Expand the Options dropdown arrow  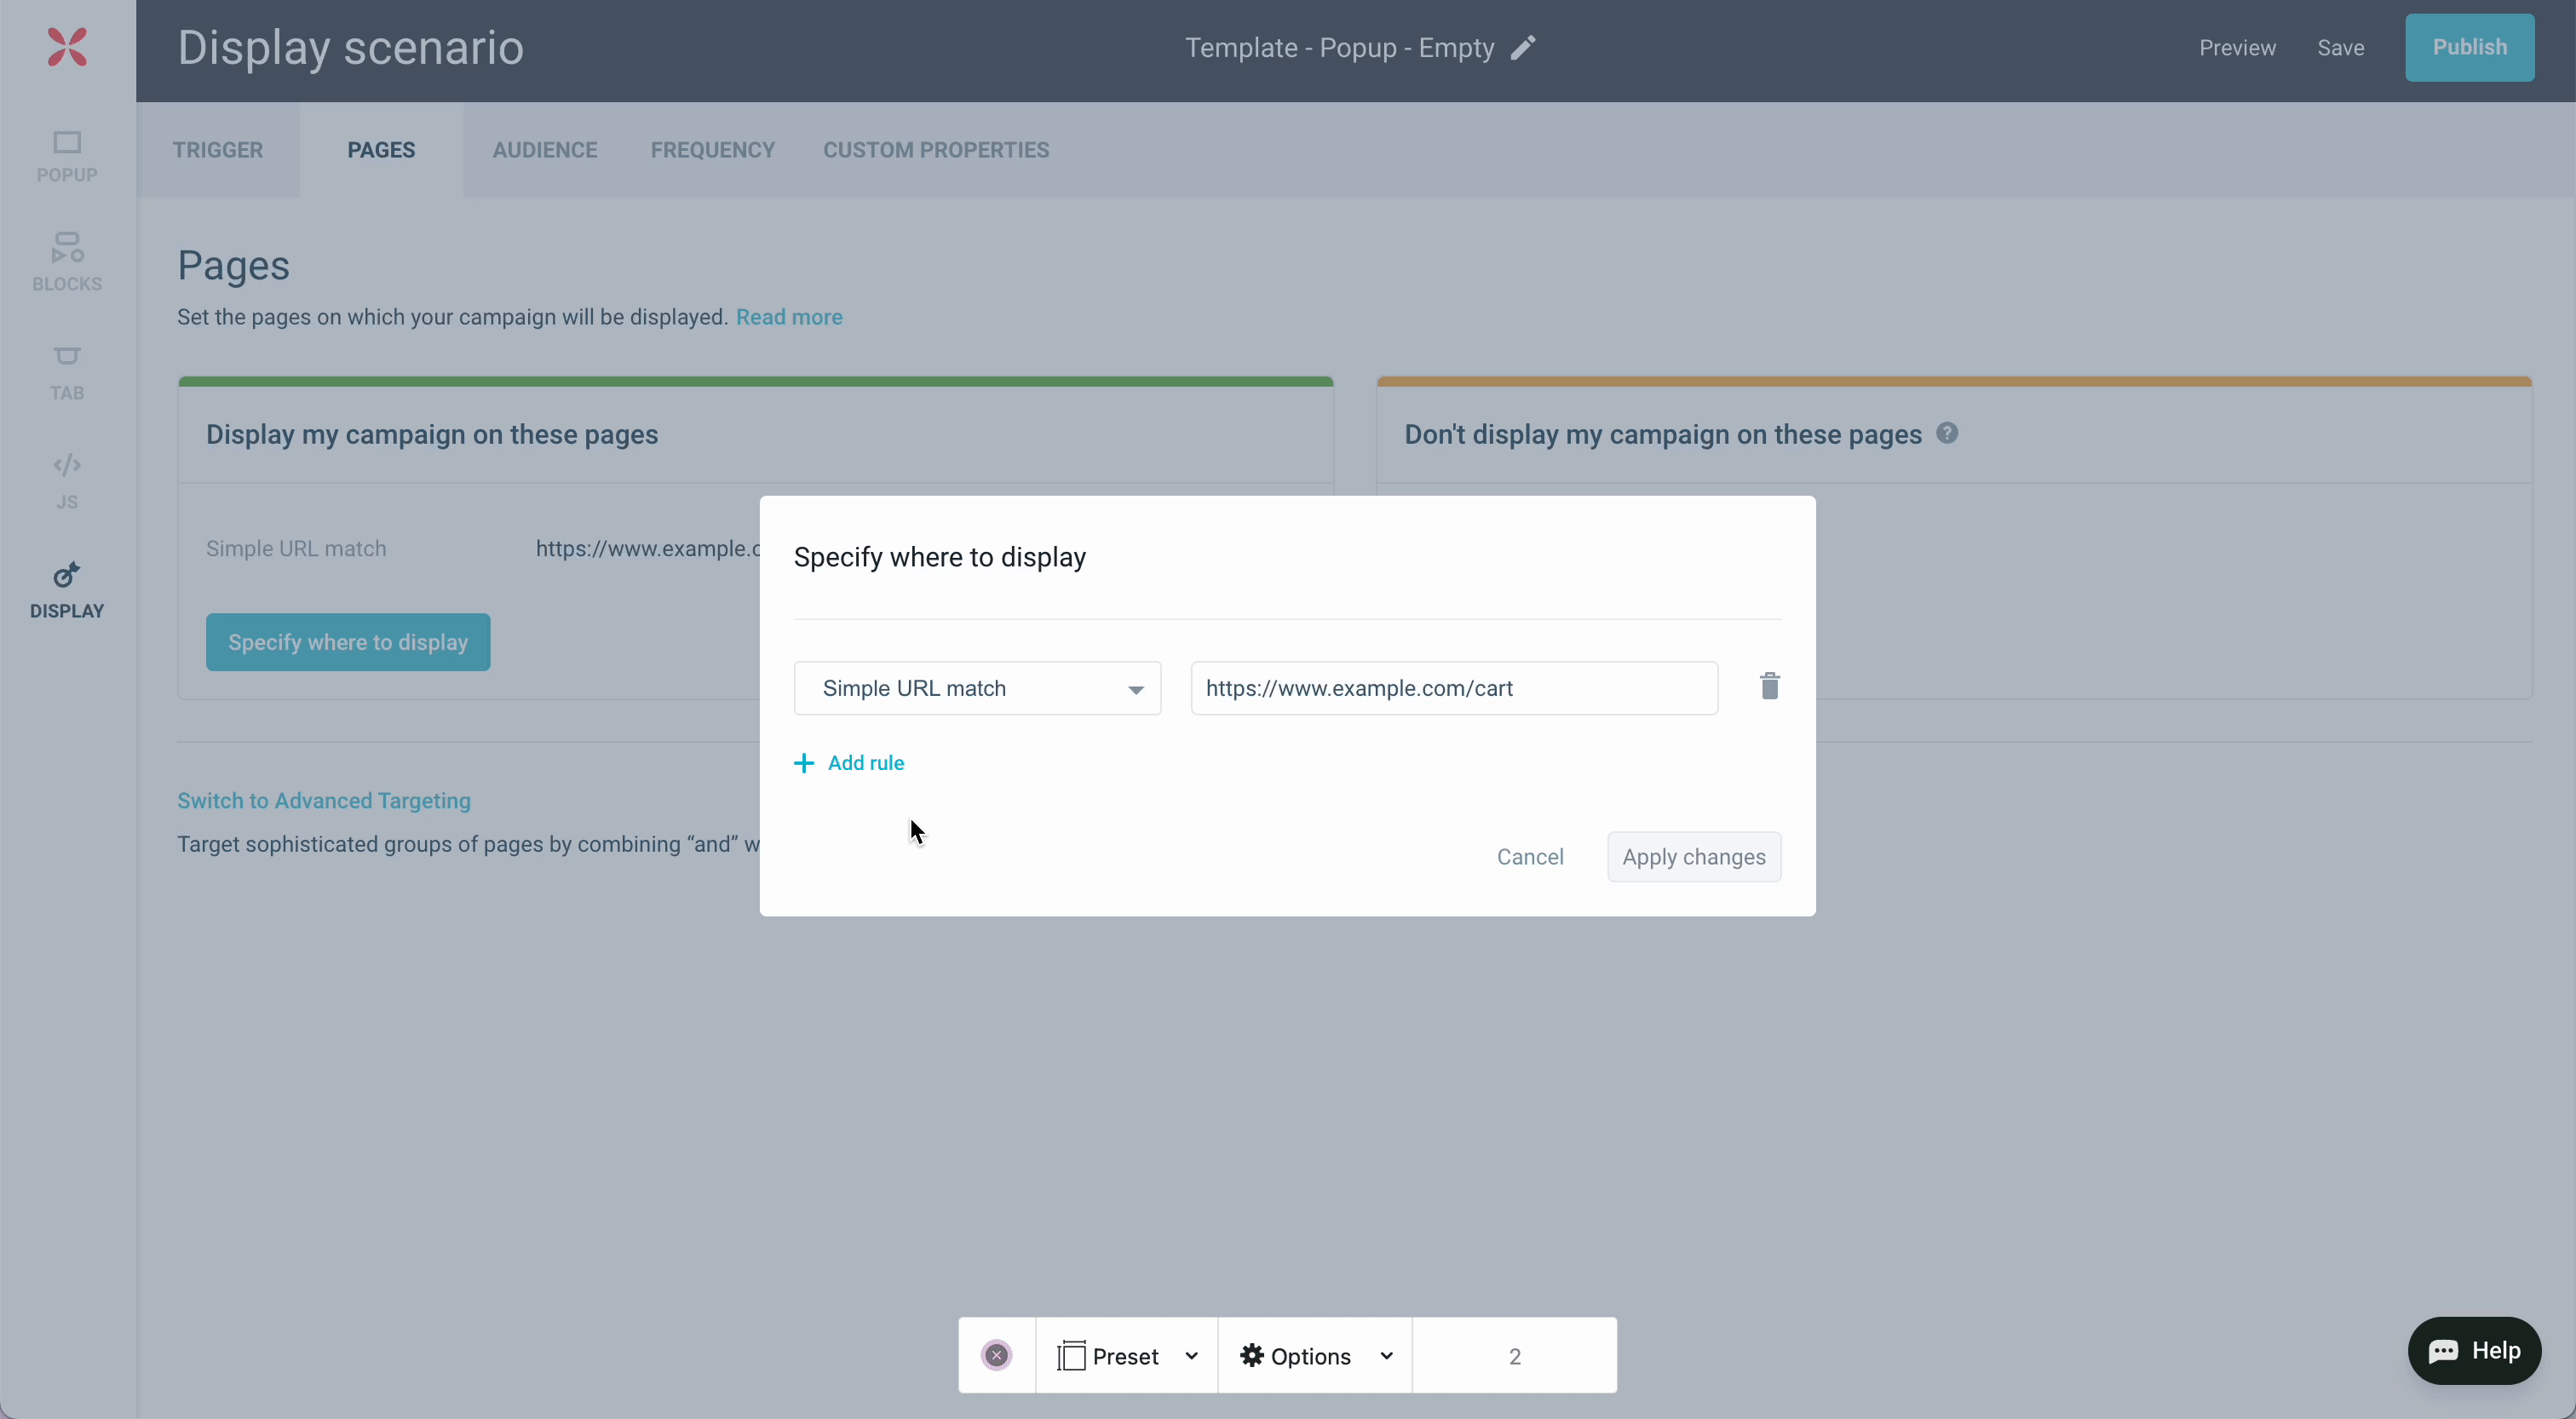1386,1356
